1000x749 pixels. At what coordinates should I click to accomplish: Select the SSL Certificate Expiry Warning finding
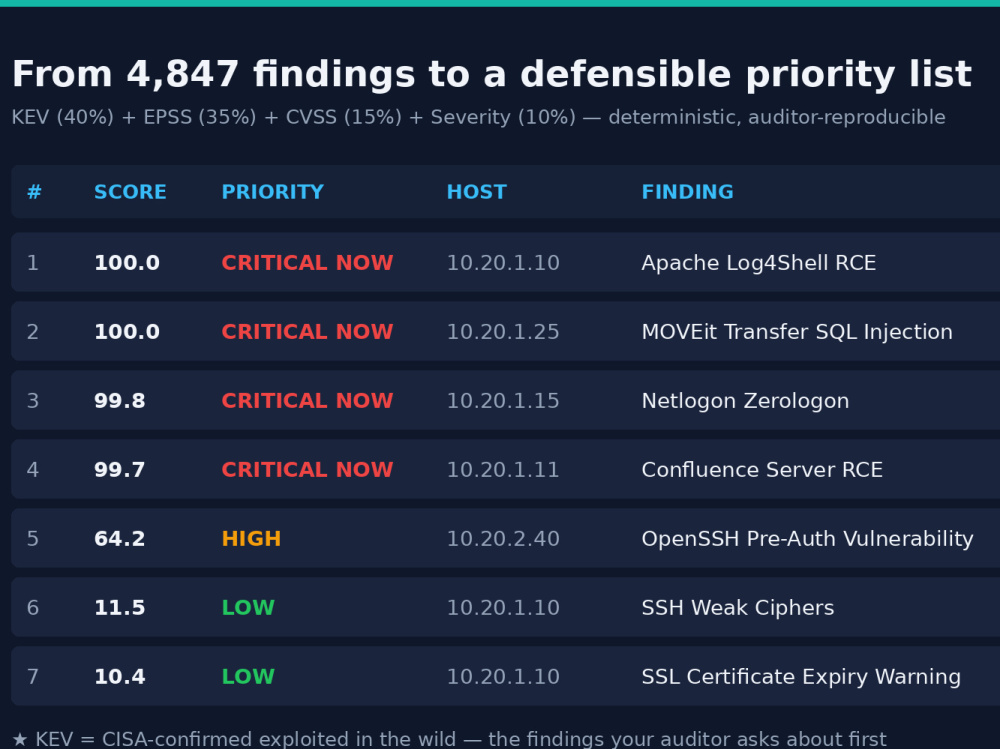(x=801, y=676)
